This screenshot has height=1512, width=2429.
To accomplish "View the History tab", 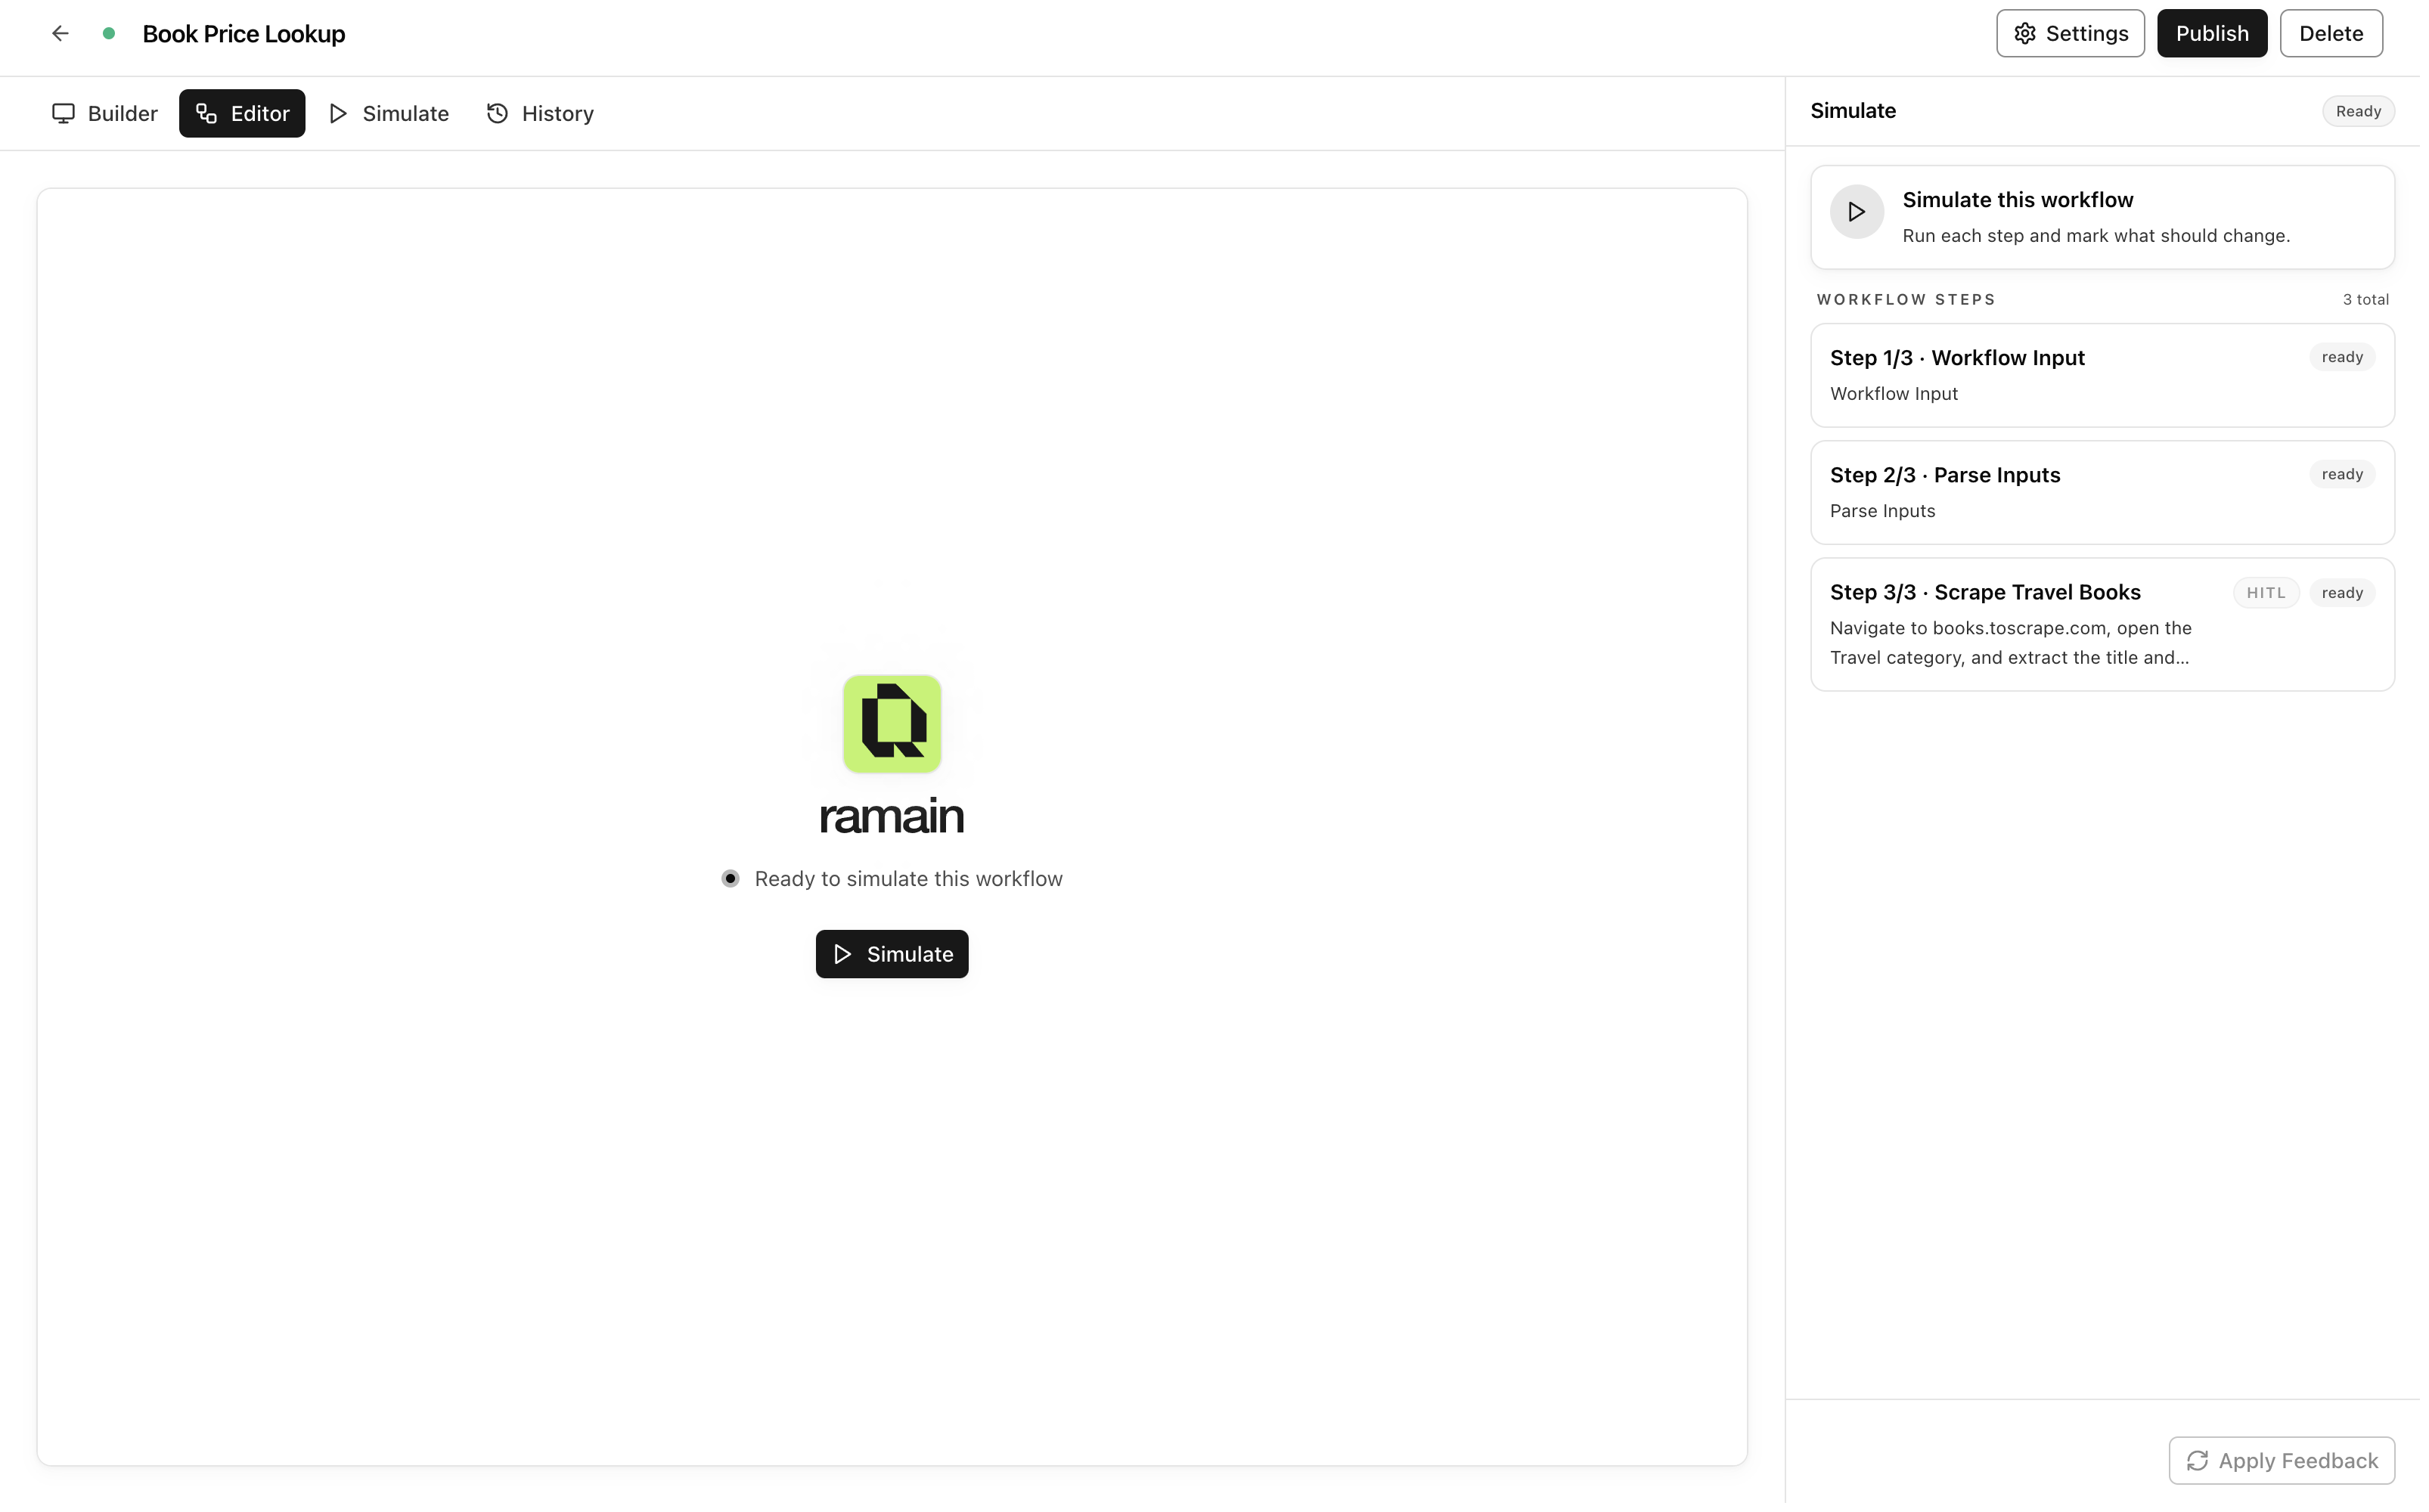I will (543, 114).
